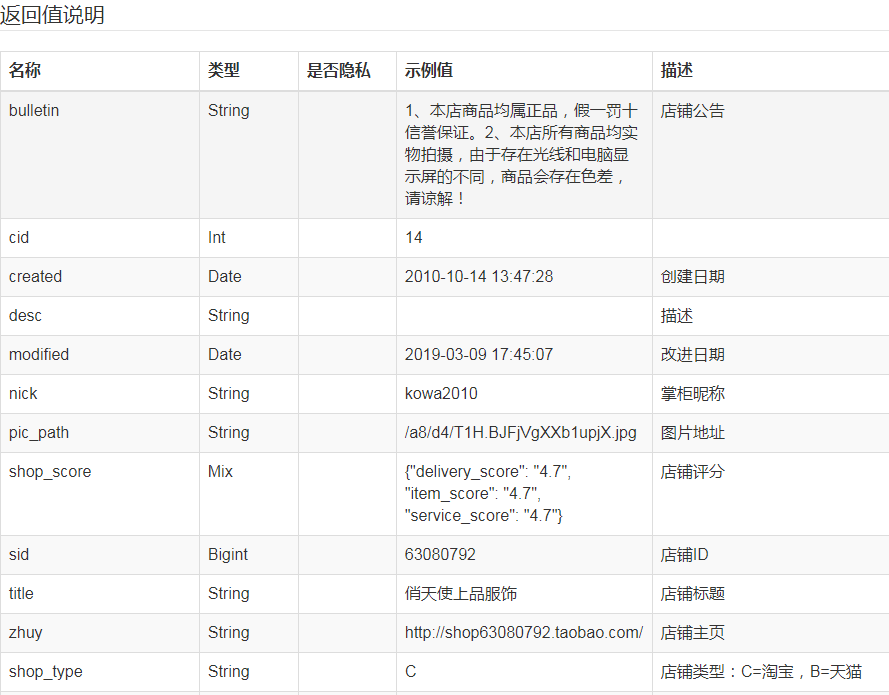The height and width of the screenshot is (695, 889).
Task: Click the 图片地址 description
Action: click(x=693, y=433)
